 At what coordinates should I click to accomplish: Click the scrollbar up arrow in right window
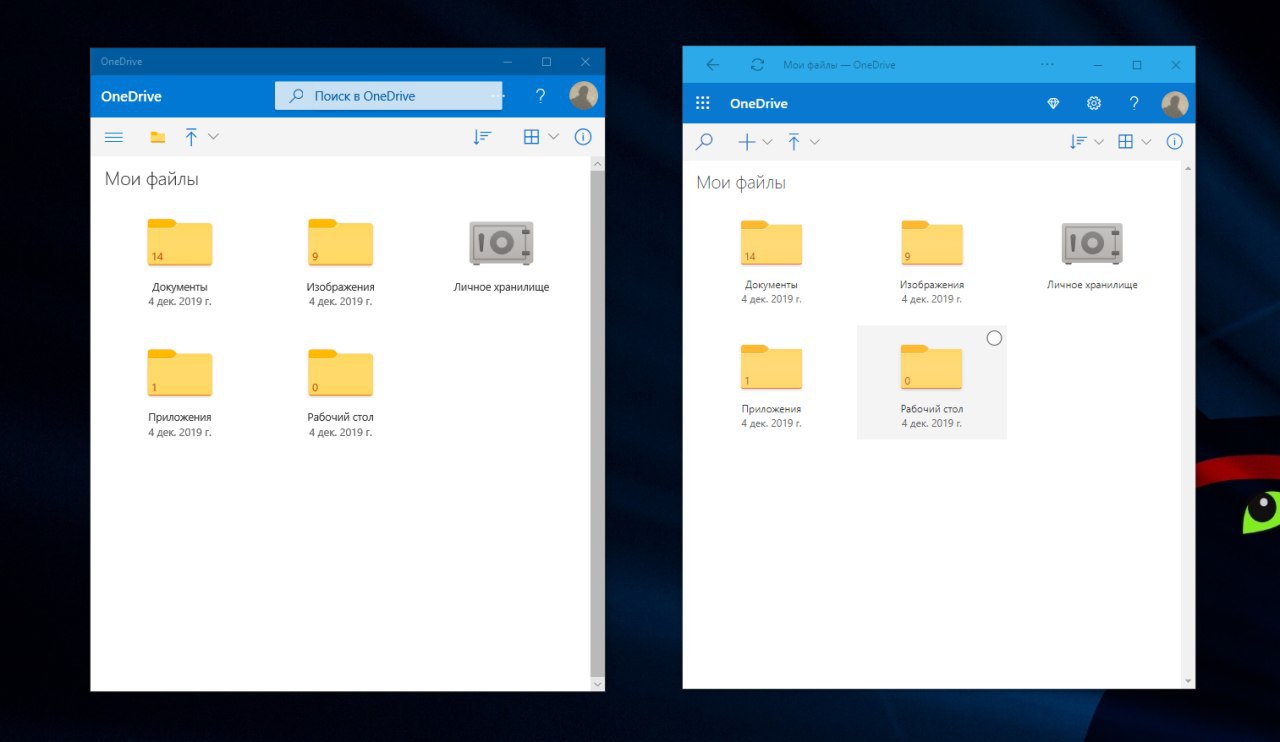(x=1189, y=168)
